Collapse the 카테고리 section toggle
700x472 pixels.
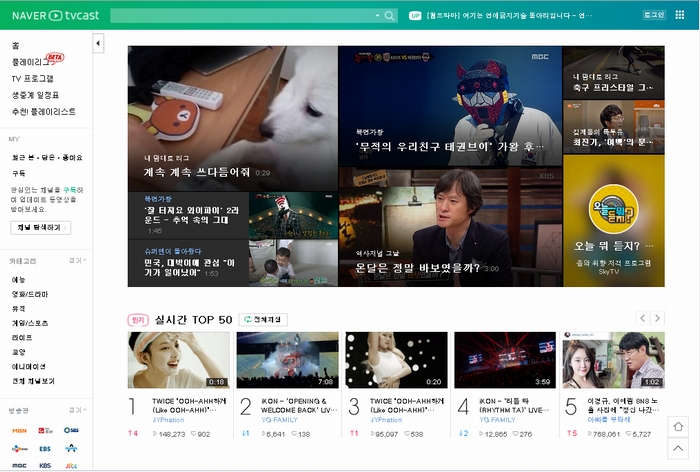78,260
